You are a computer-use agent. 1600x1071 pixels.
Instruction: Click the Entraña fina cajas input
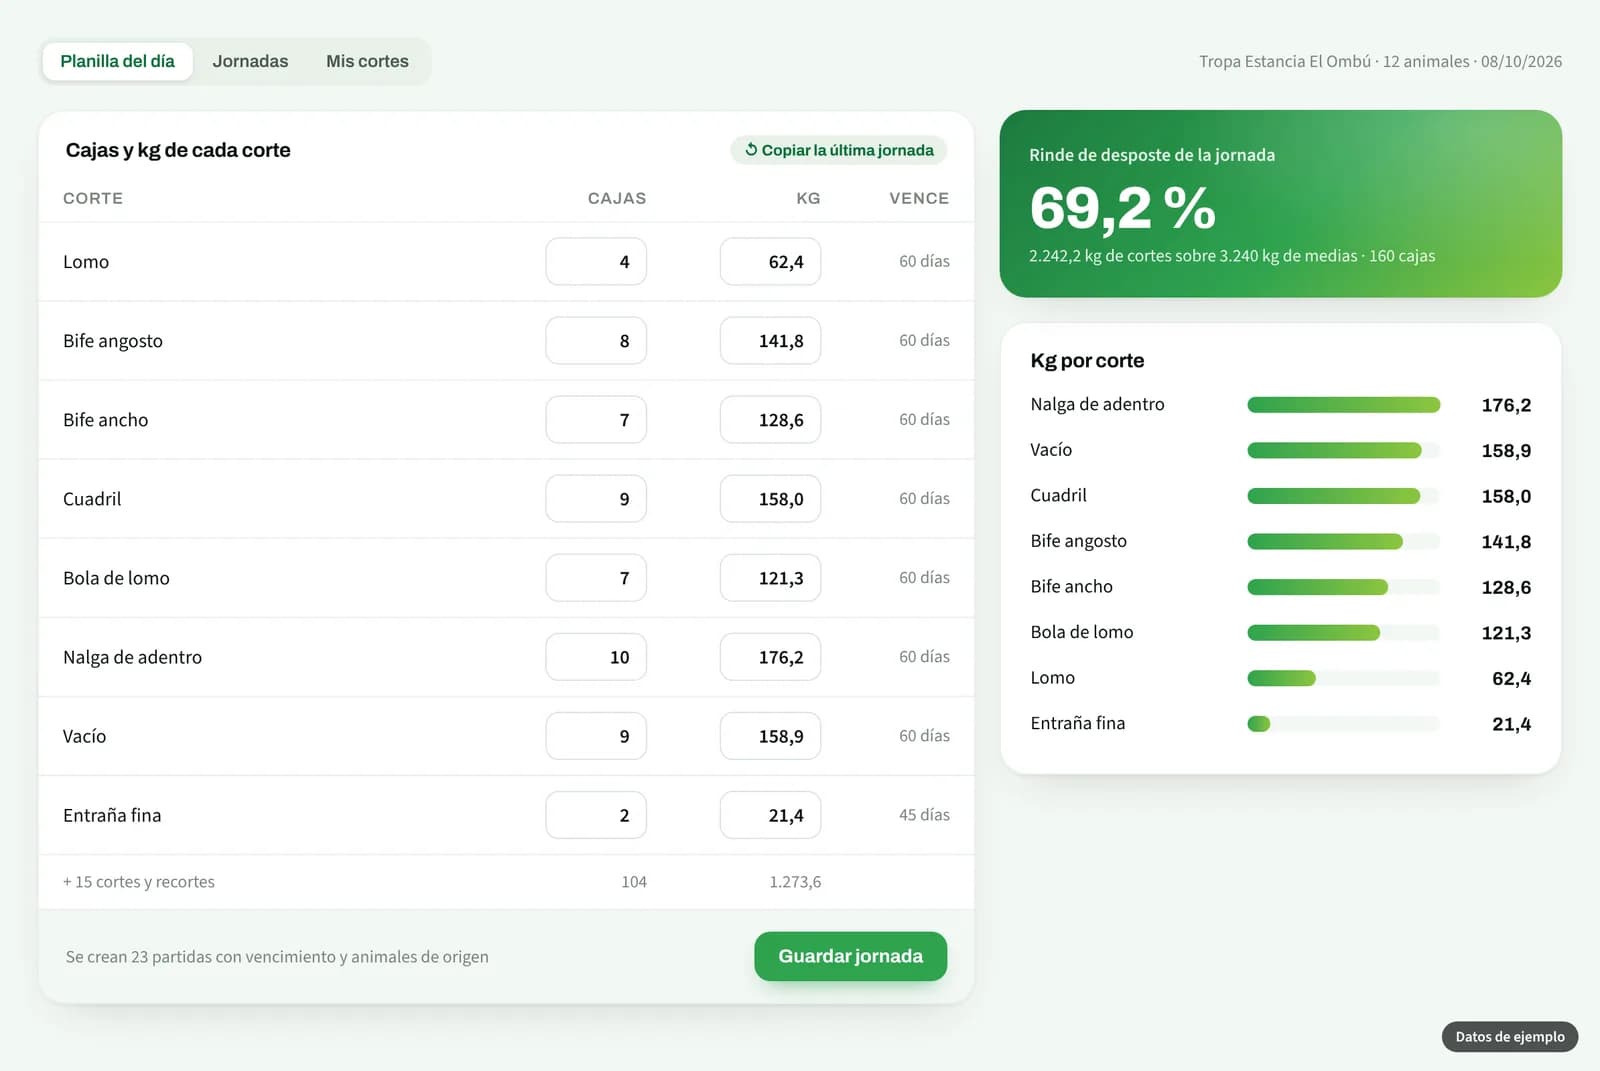(x=596, y=814)
